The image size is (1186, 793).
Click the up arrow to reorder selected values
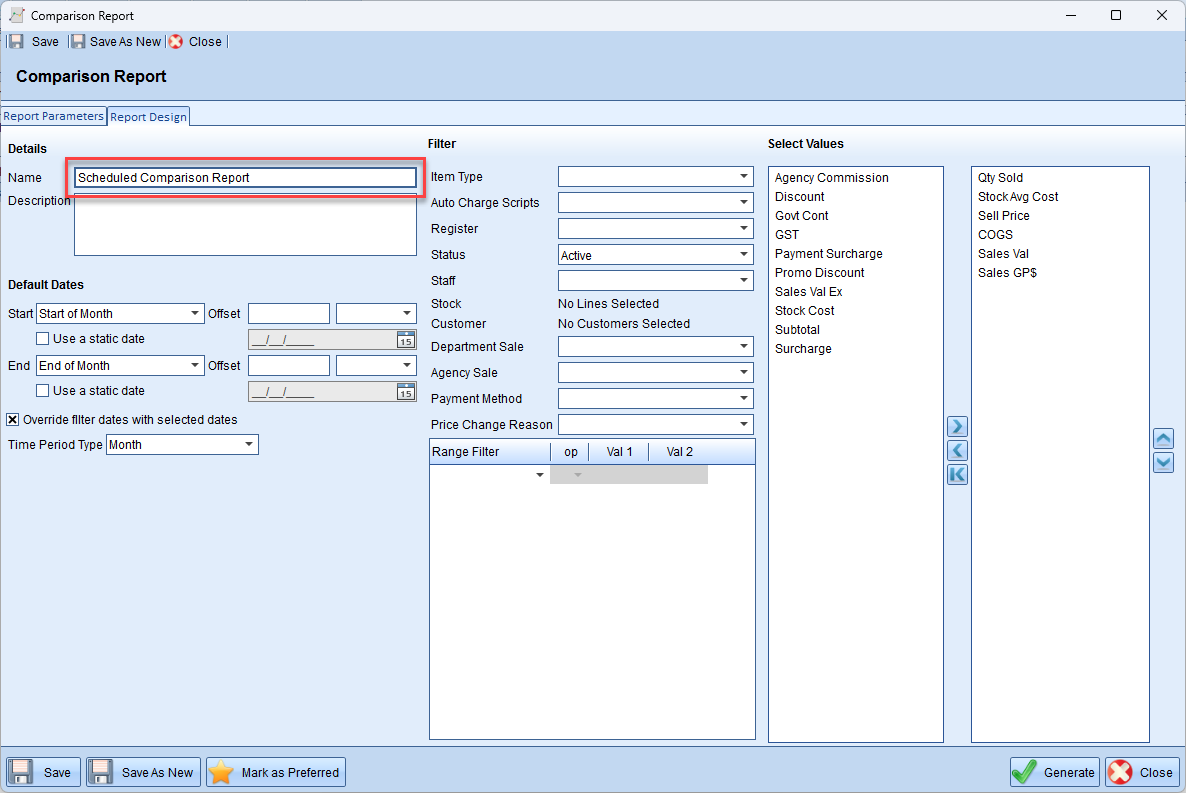(x=1163, y=438)
